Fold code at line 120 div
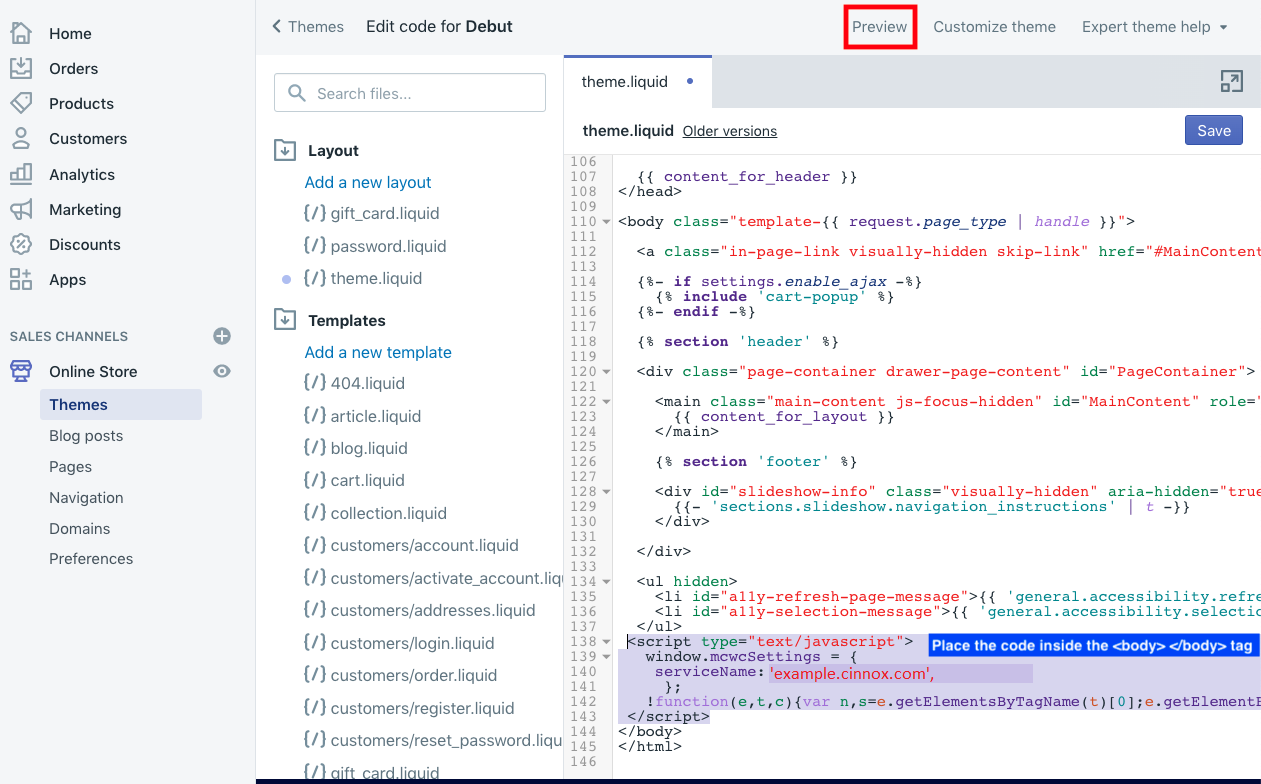Image resolution: width=1261 pixels, height=784 pixels. pos(606,372)
